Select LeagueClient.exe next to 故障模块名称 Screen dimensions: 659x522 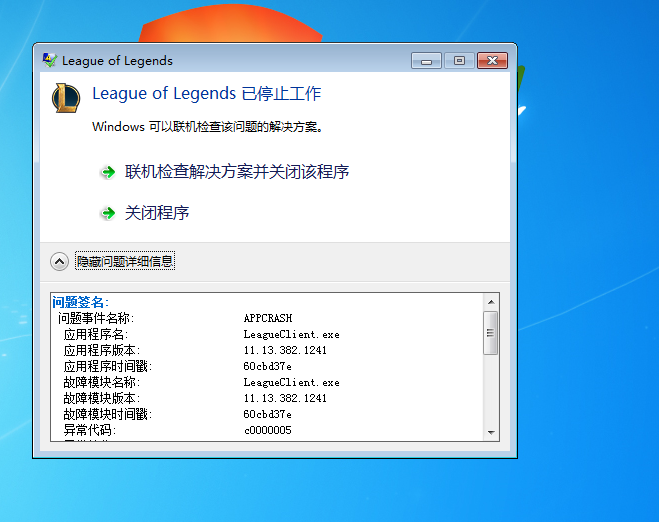291,382
